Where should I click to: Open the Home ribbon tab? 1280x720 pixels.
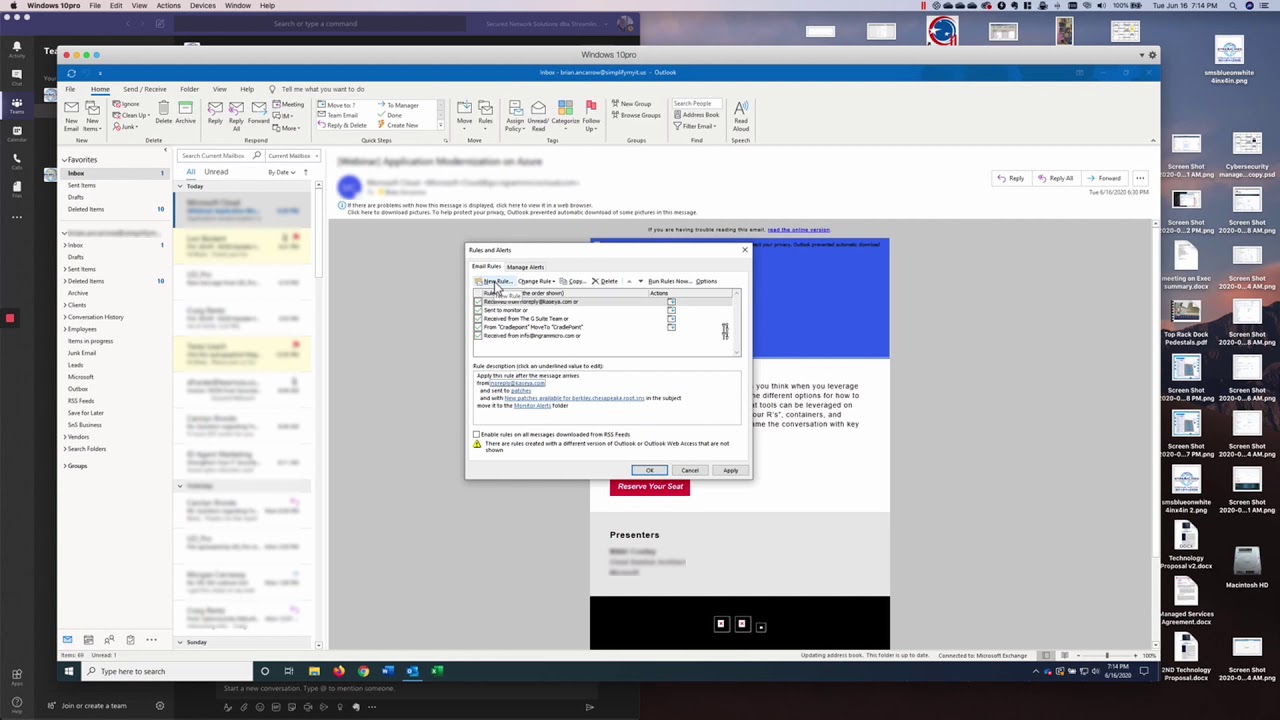point(100,89)
